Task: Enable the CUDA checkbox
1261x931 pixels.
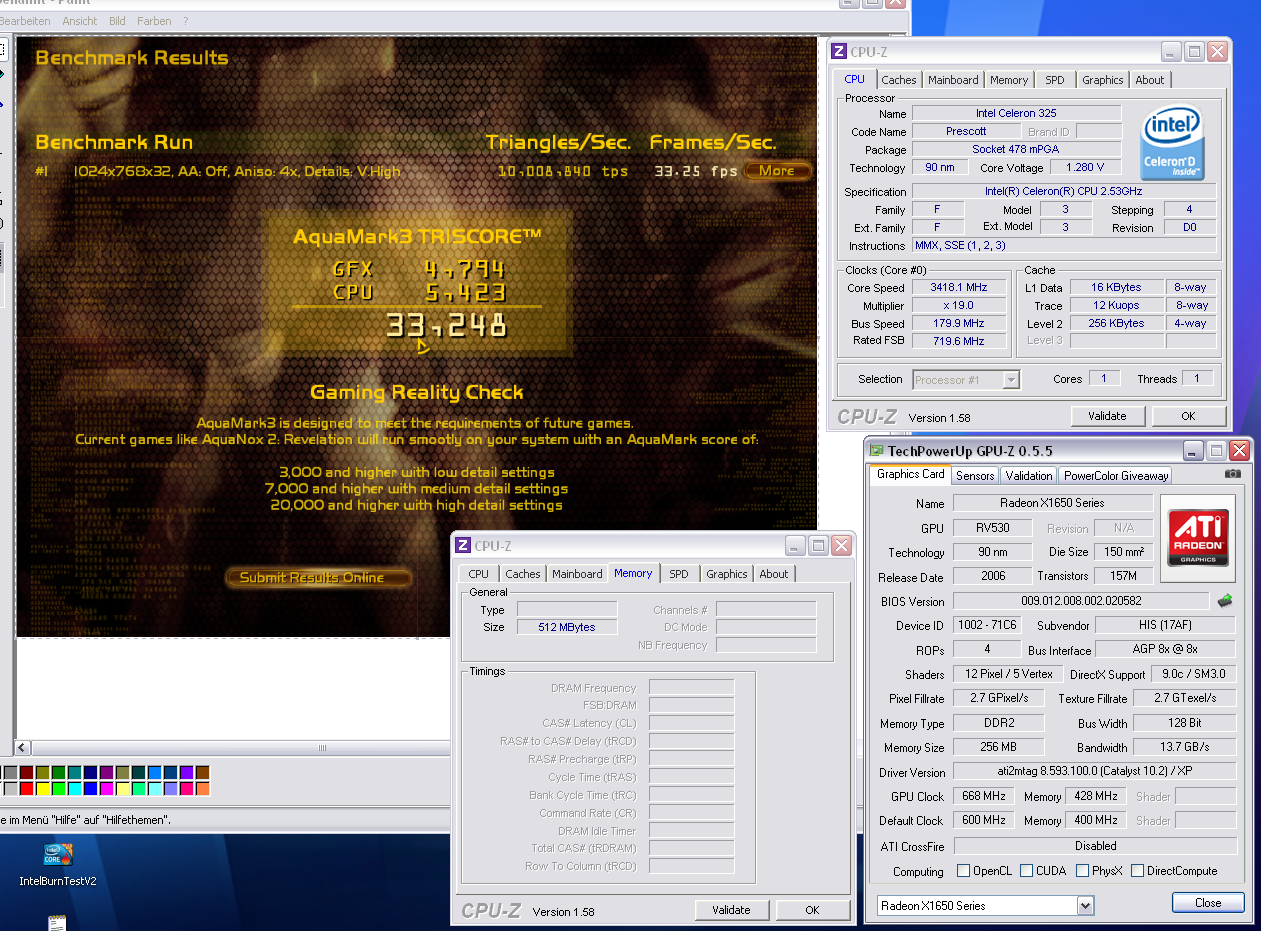Action: point(1026,871)
